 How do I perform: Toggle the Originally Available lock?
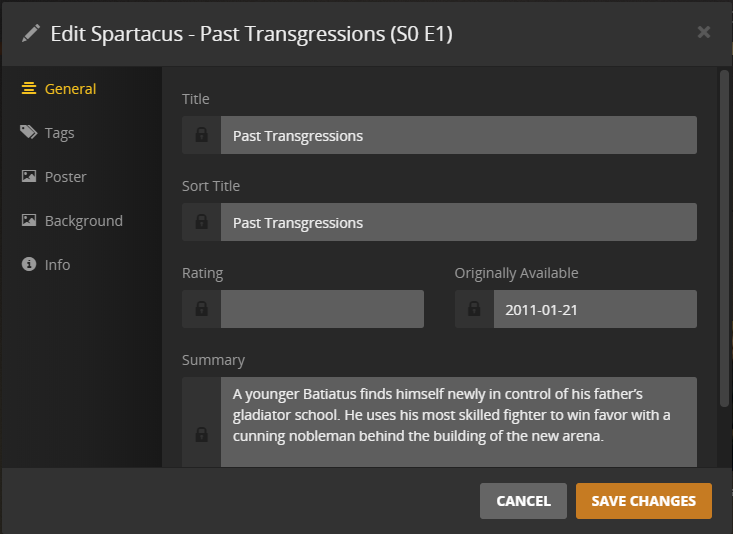coord(474,309)
